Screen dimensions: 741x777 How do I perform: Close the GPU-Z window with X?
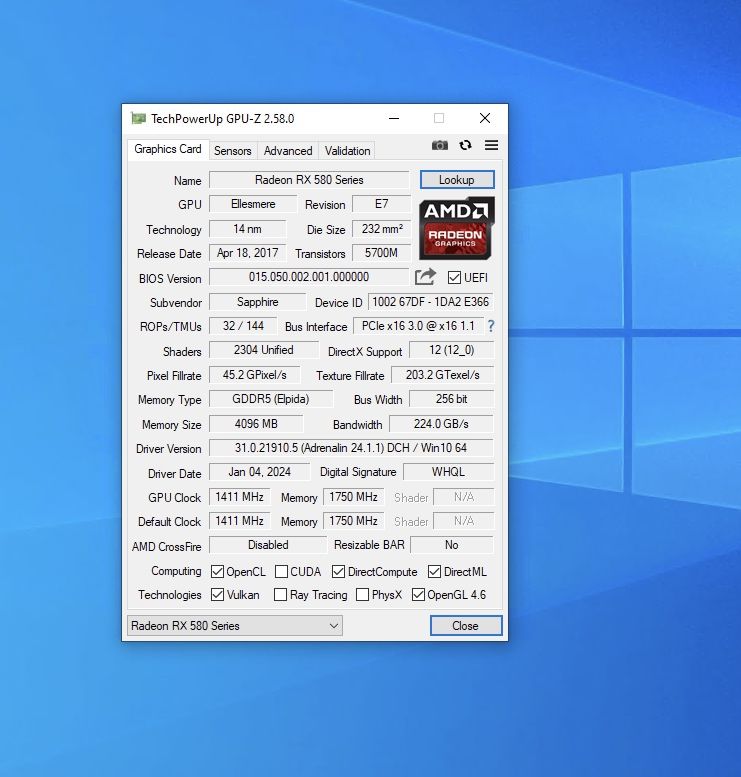485,118
